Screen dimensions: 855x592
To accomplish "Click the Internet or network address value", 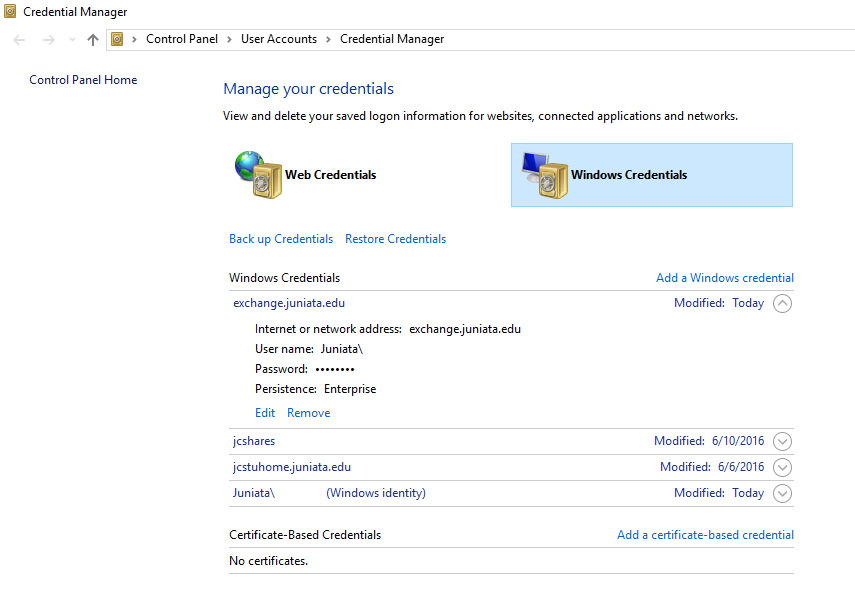I will [465, 329].
